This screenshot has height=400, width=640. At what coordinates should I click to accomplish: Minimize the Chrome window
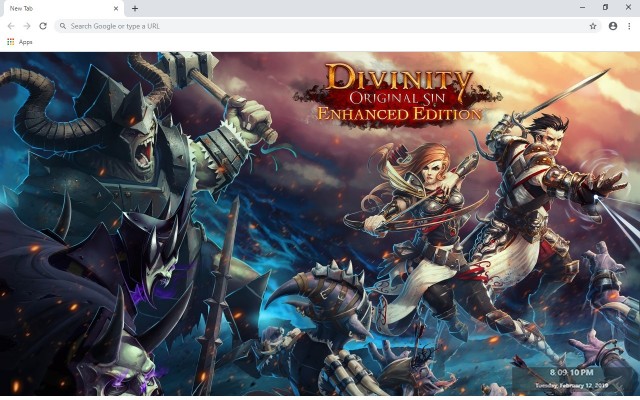pyautogui.click(x=582, y=7)
